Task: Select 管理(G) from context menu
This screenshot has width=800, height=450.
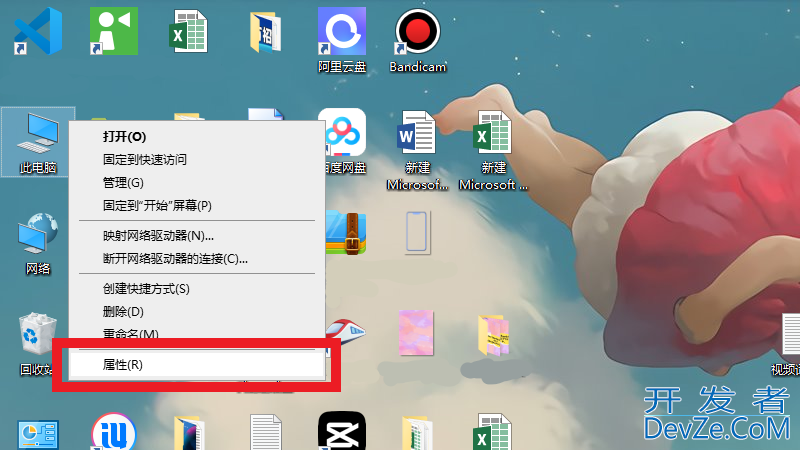Action: point(197,183)
